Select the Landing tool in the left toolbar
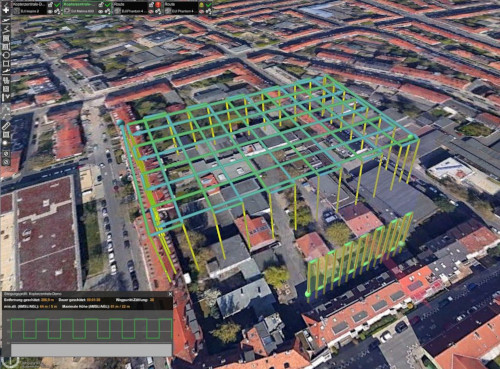Screen dimensions: 500x369 pos(6,71)
